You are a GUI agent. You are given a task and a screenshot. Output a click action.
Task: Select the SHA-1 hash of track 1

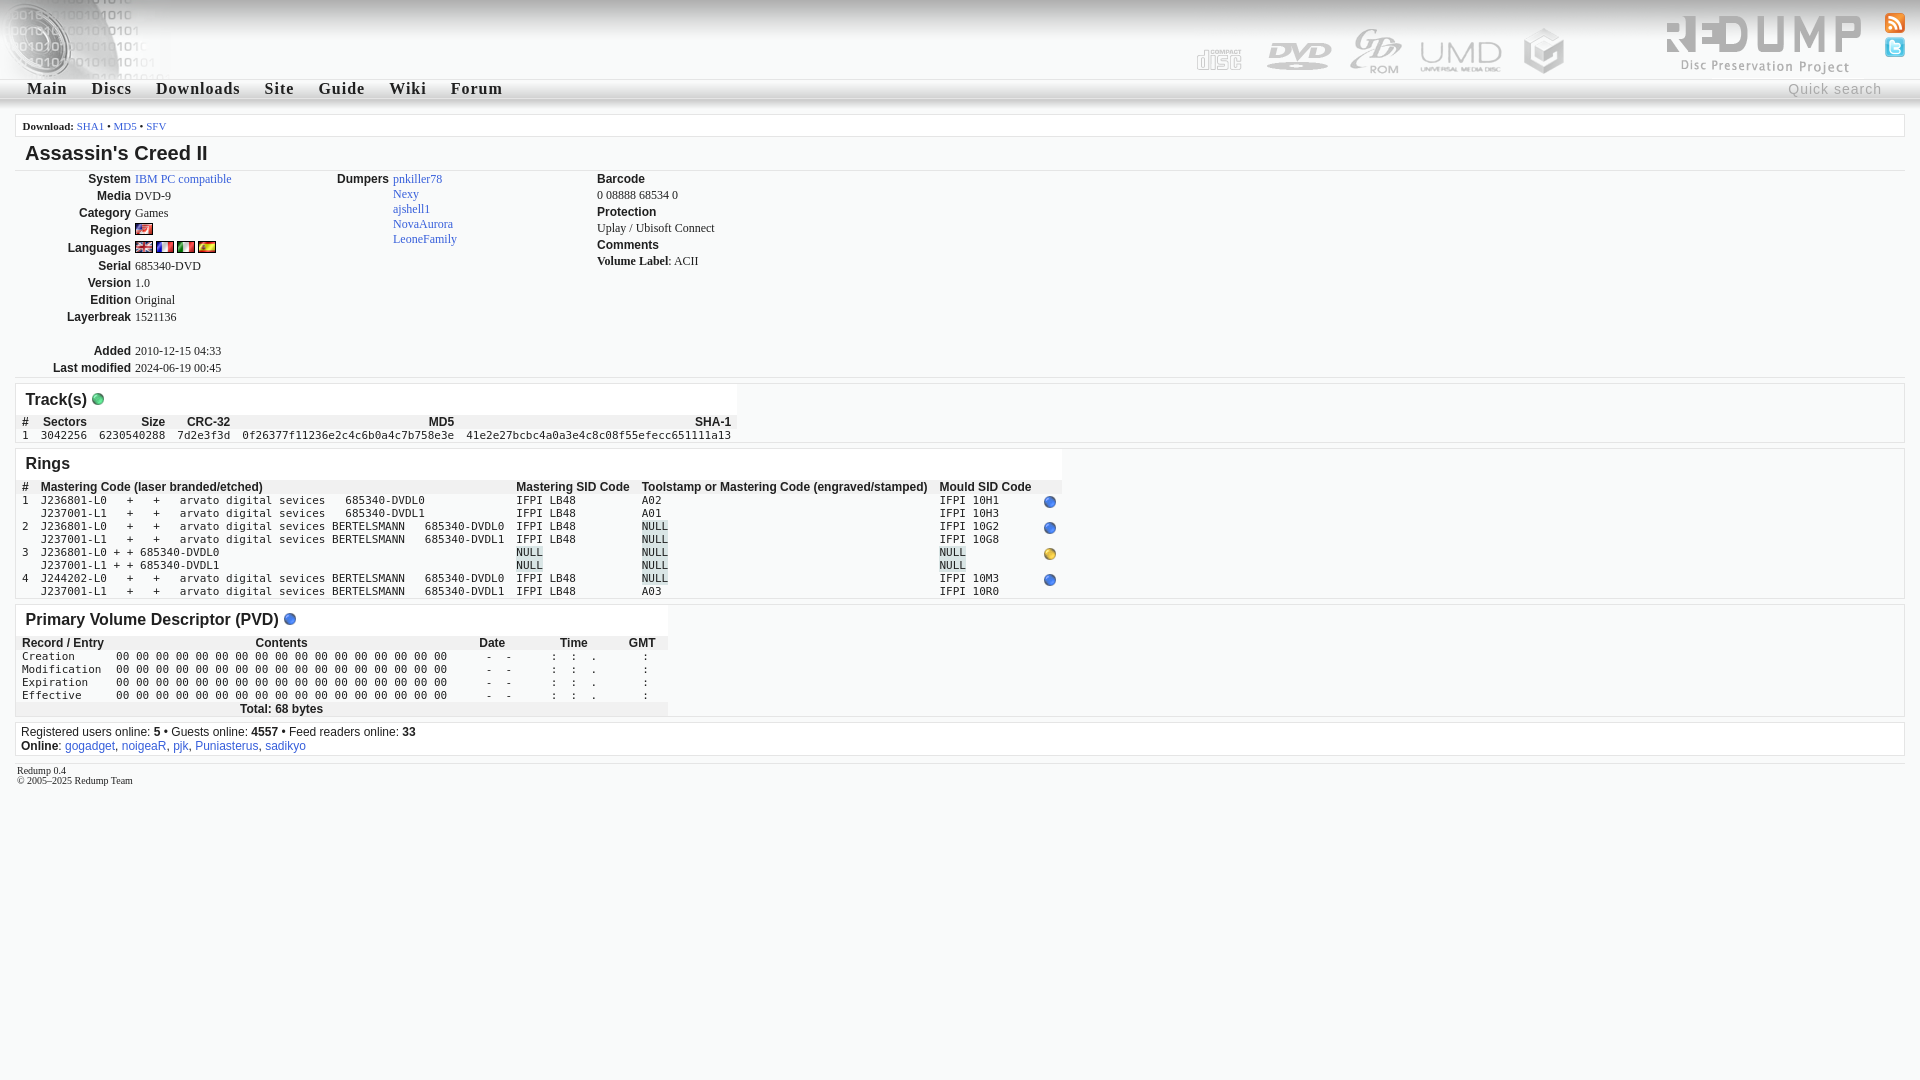598,435
